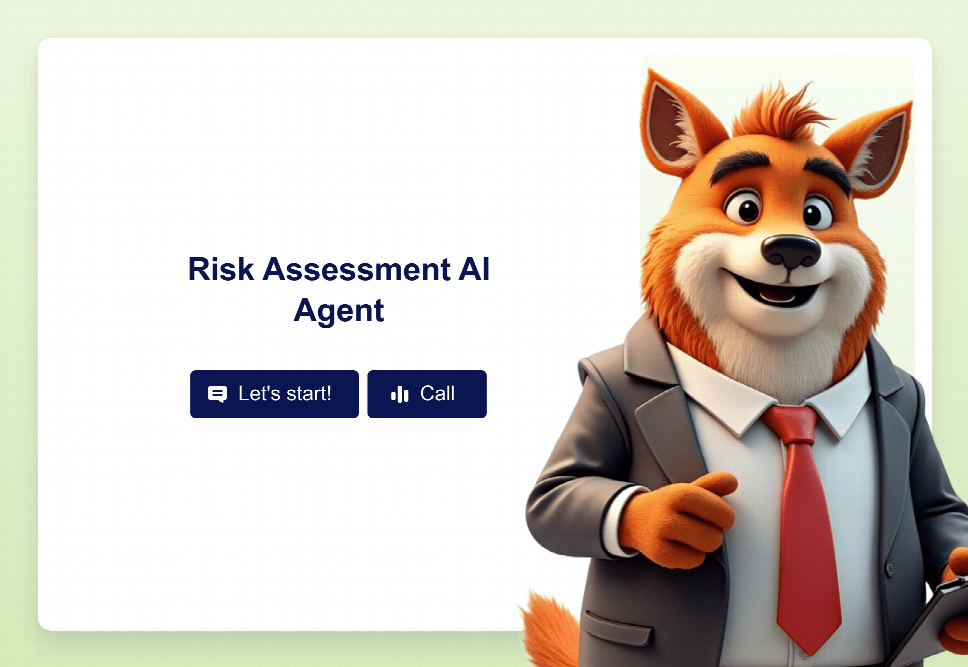Click the fox's right eye

pos(819,212)
